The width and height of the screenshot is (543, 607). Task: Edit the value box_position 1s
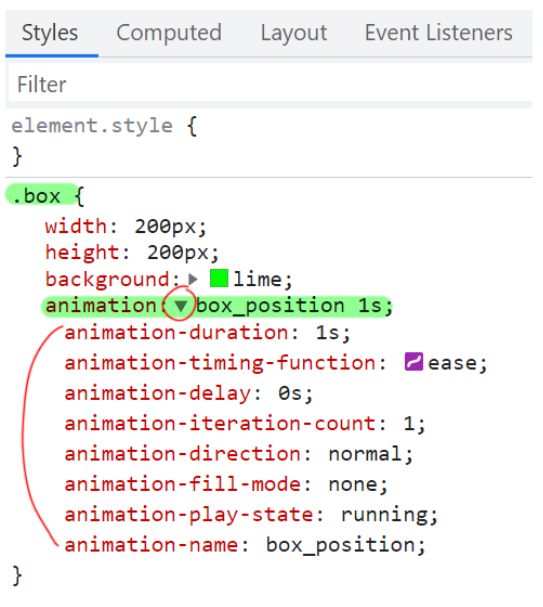pos(289,306)
